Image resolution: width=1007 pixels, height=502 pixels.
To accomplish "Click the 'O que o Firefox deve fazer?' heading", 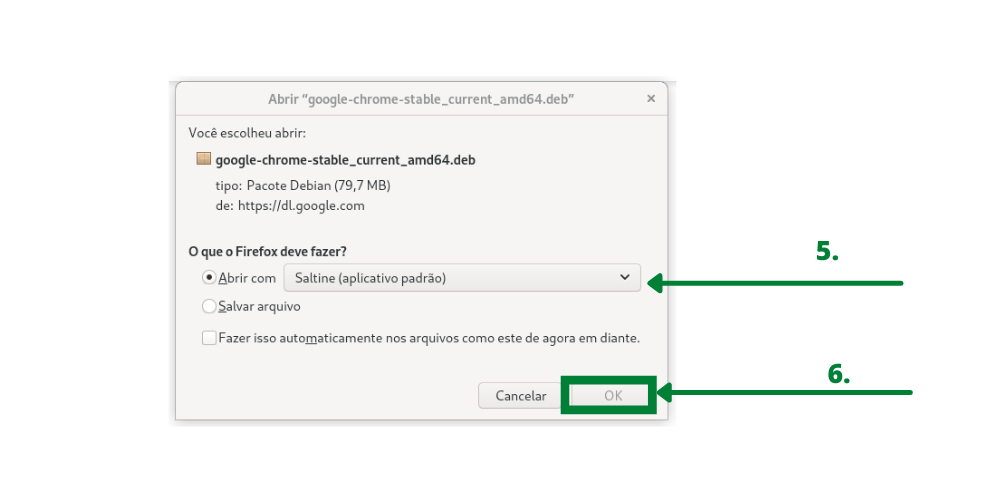I will [275, 251].
